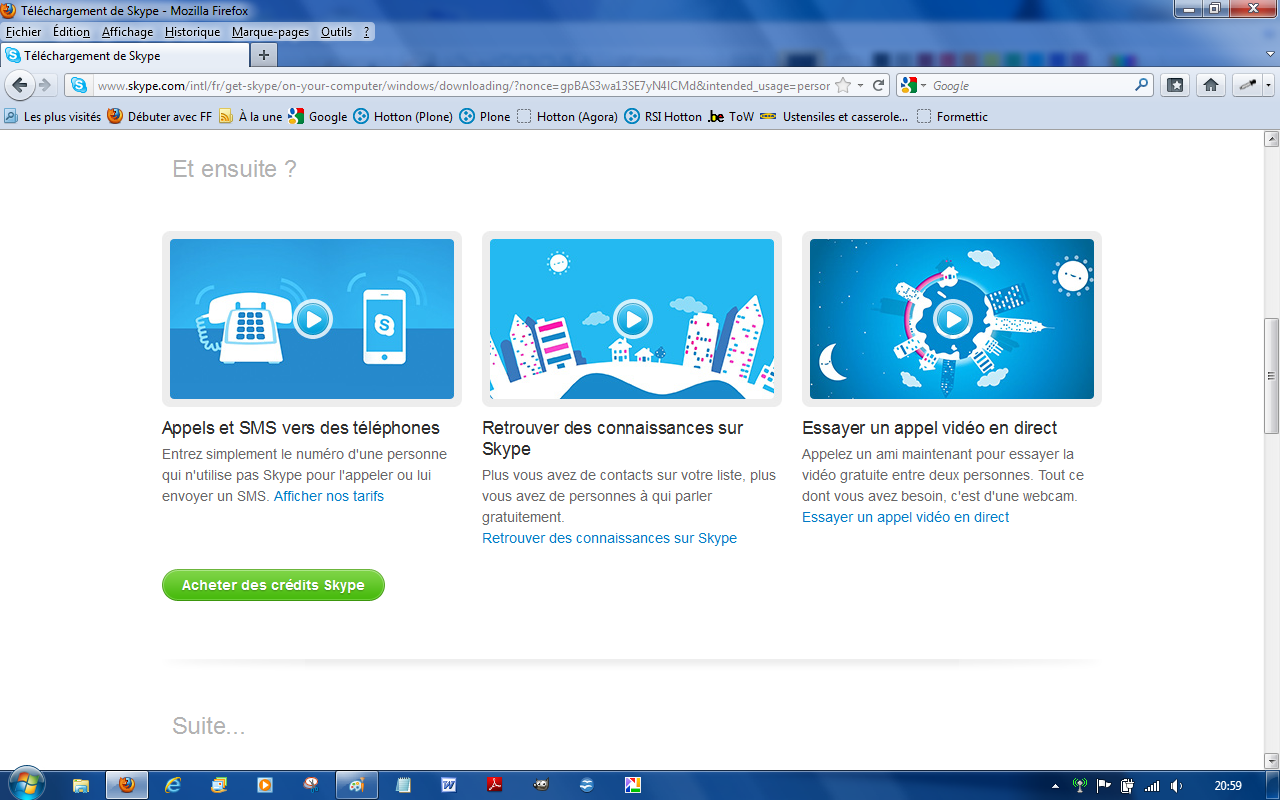Go to the Firefox home page
Image resolution: width=1280 pixels, height=800 pixels.
coord(1211,85)
